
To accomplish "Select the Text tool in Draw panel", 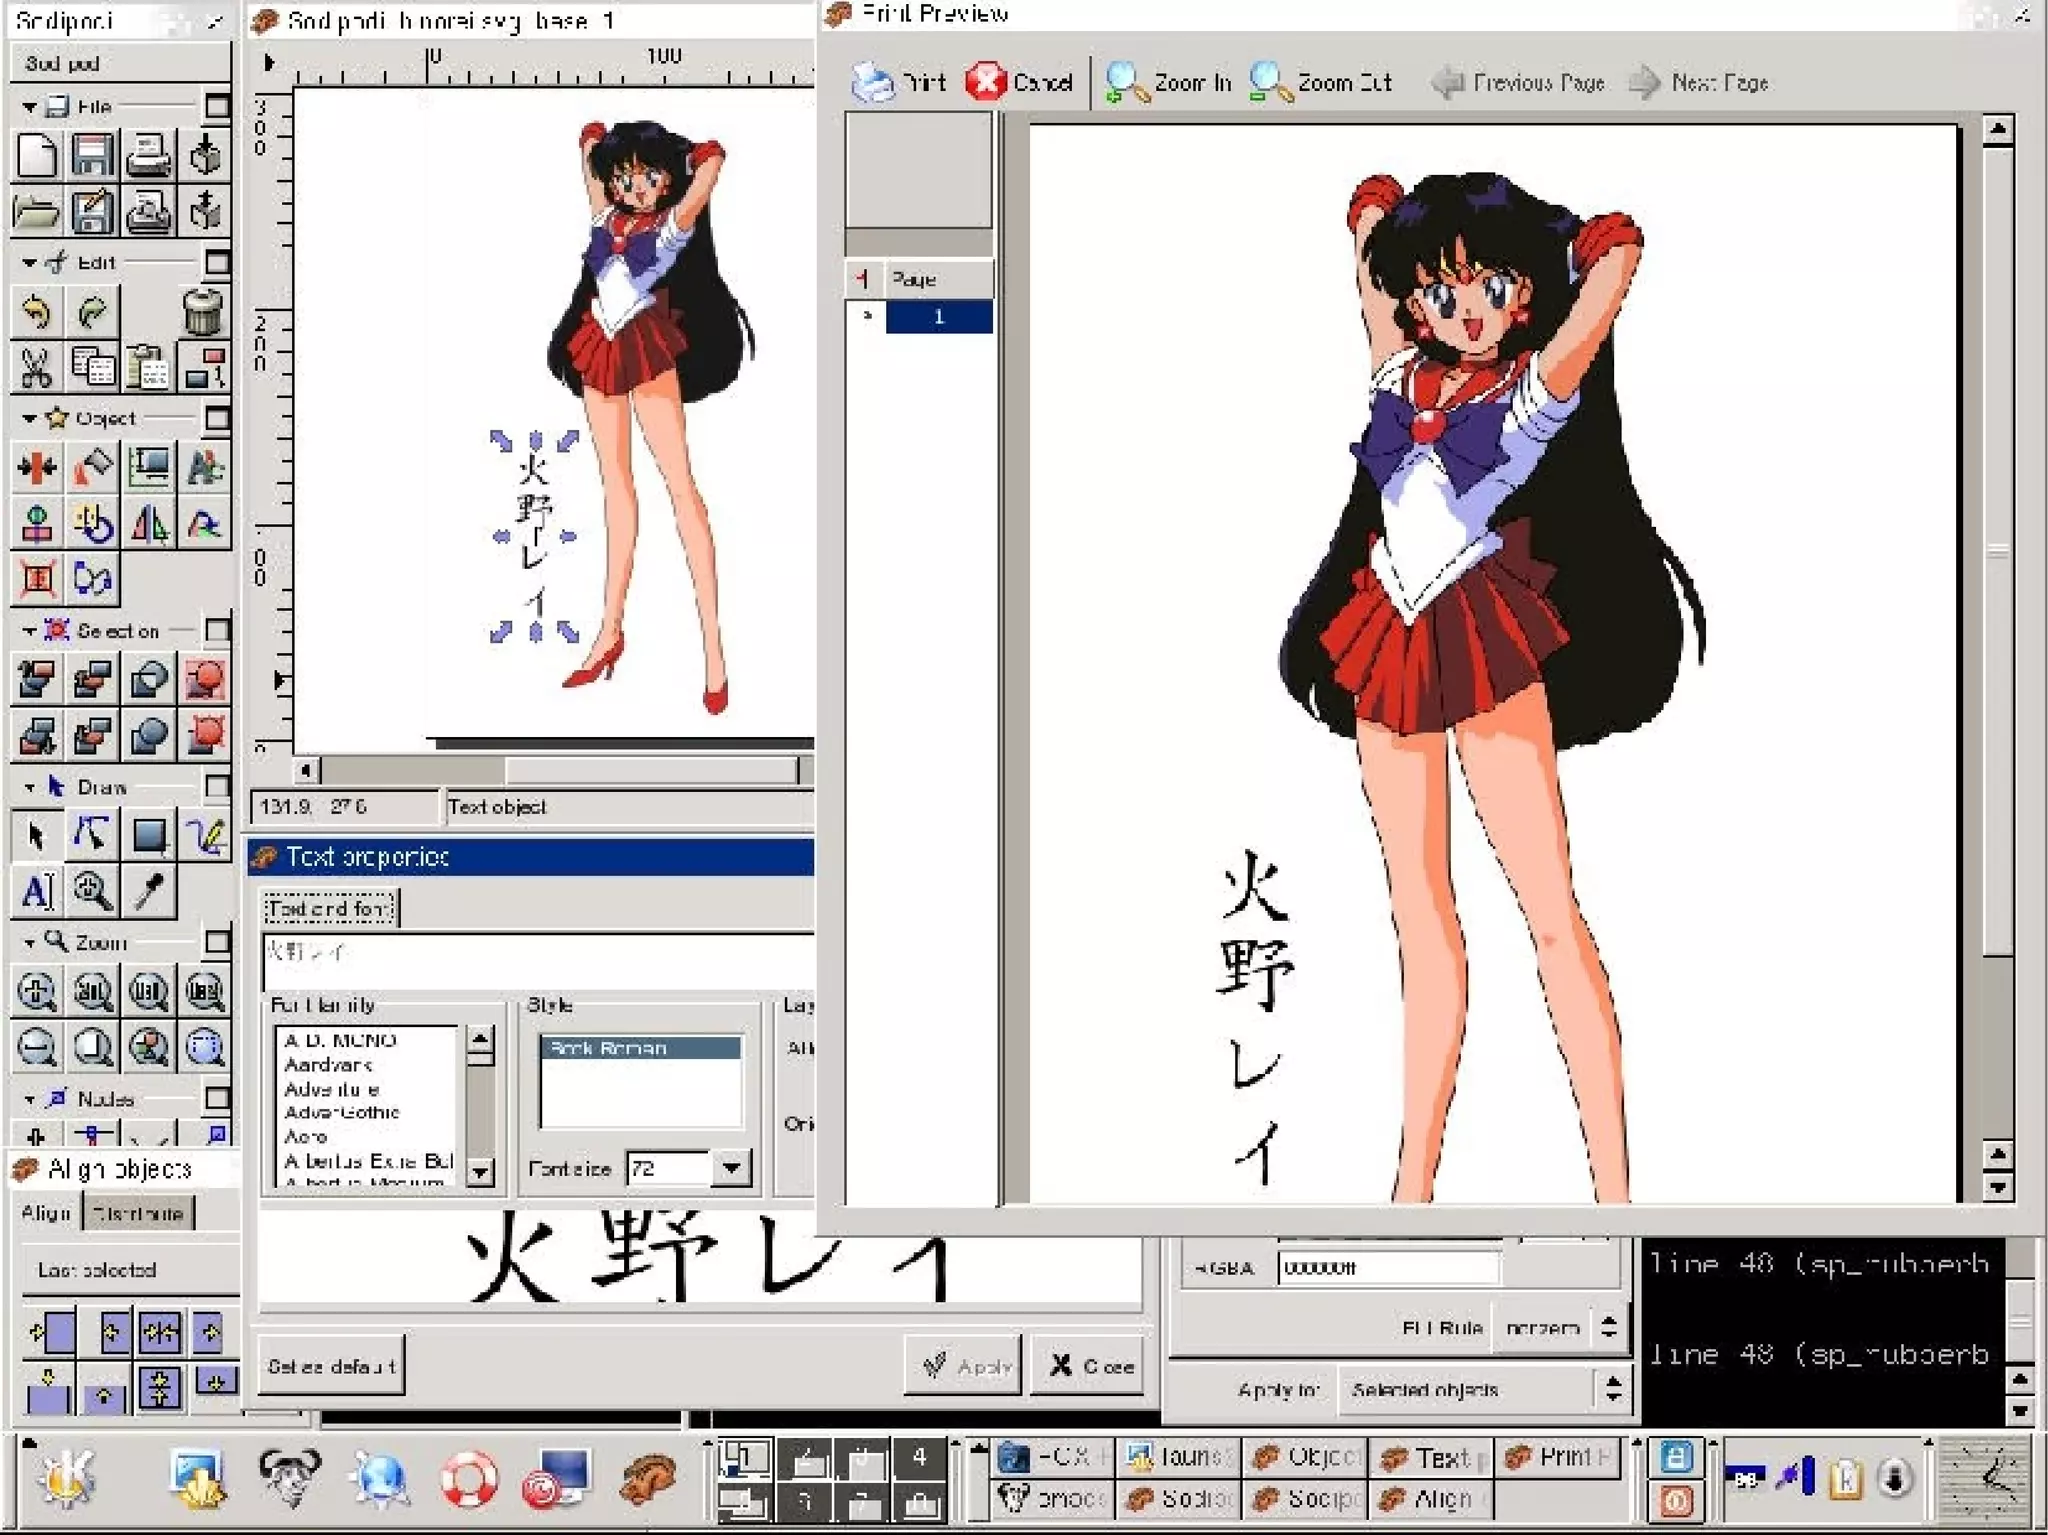I will (x=37, y=891).
